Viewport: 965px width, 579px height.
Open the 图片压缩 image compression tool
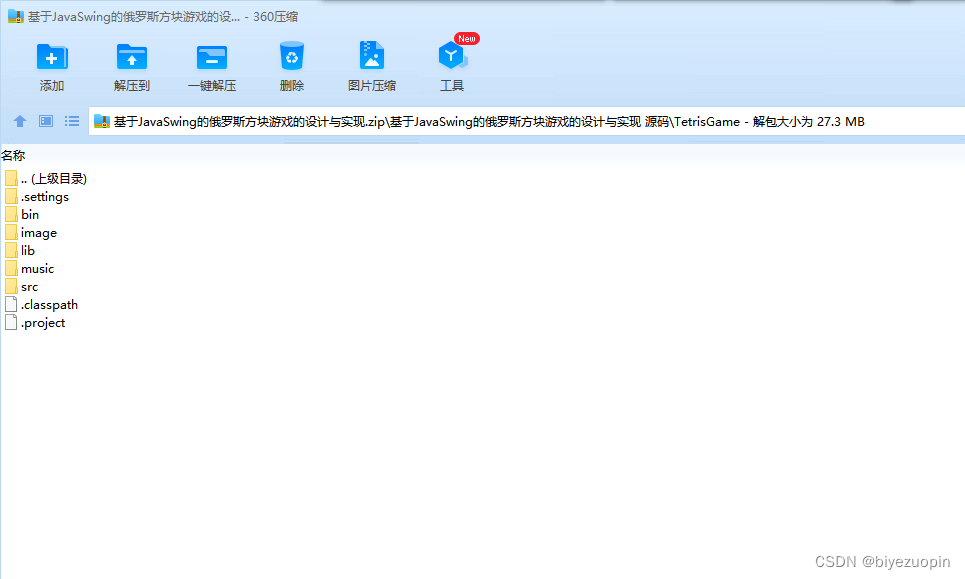click(371, 62)
